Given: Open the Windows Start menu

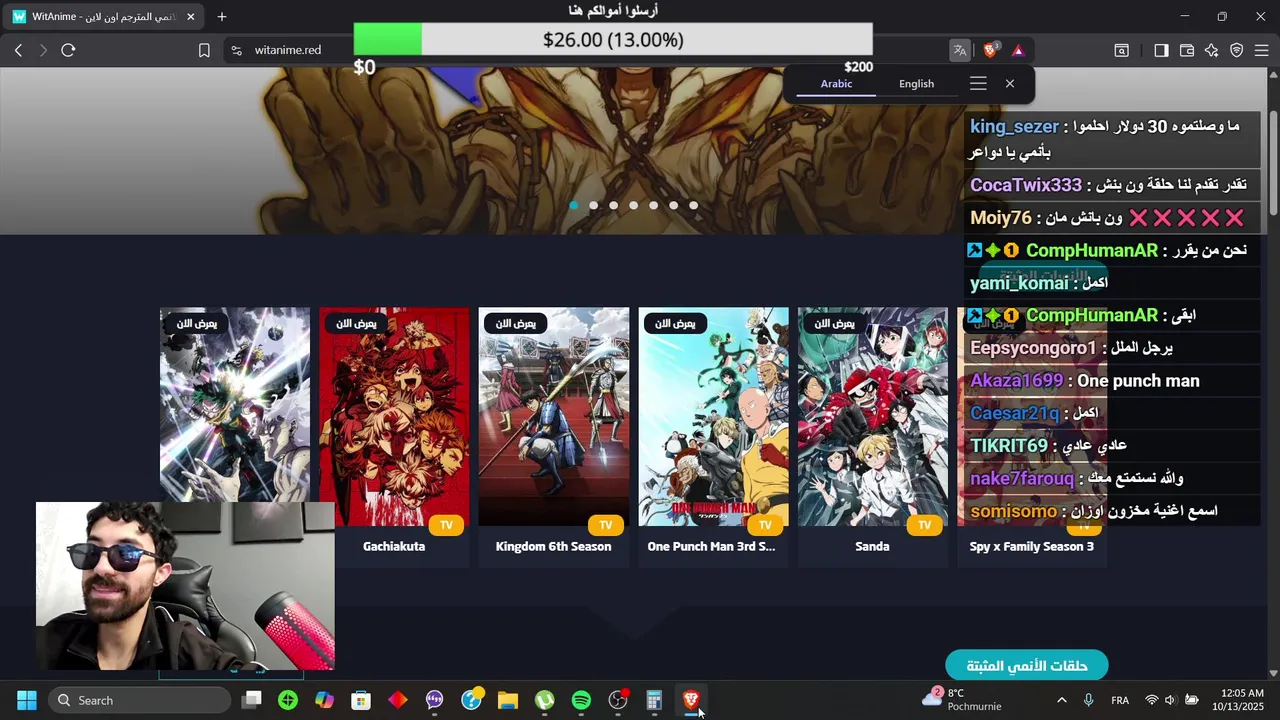Looking at the screenshot, I should click(x=27, y=700).
